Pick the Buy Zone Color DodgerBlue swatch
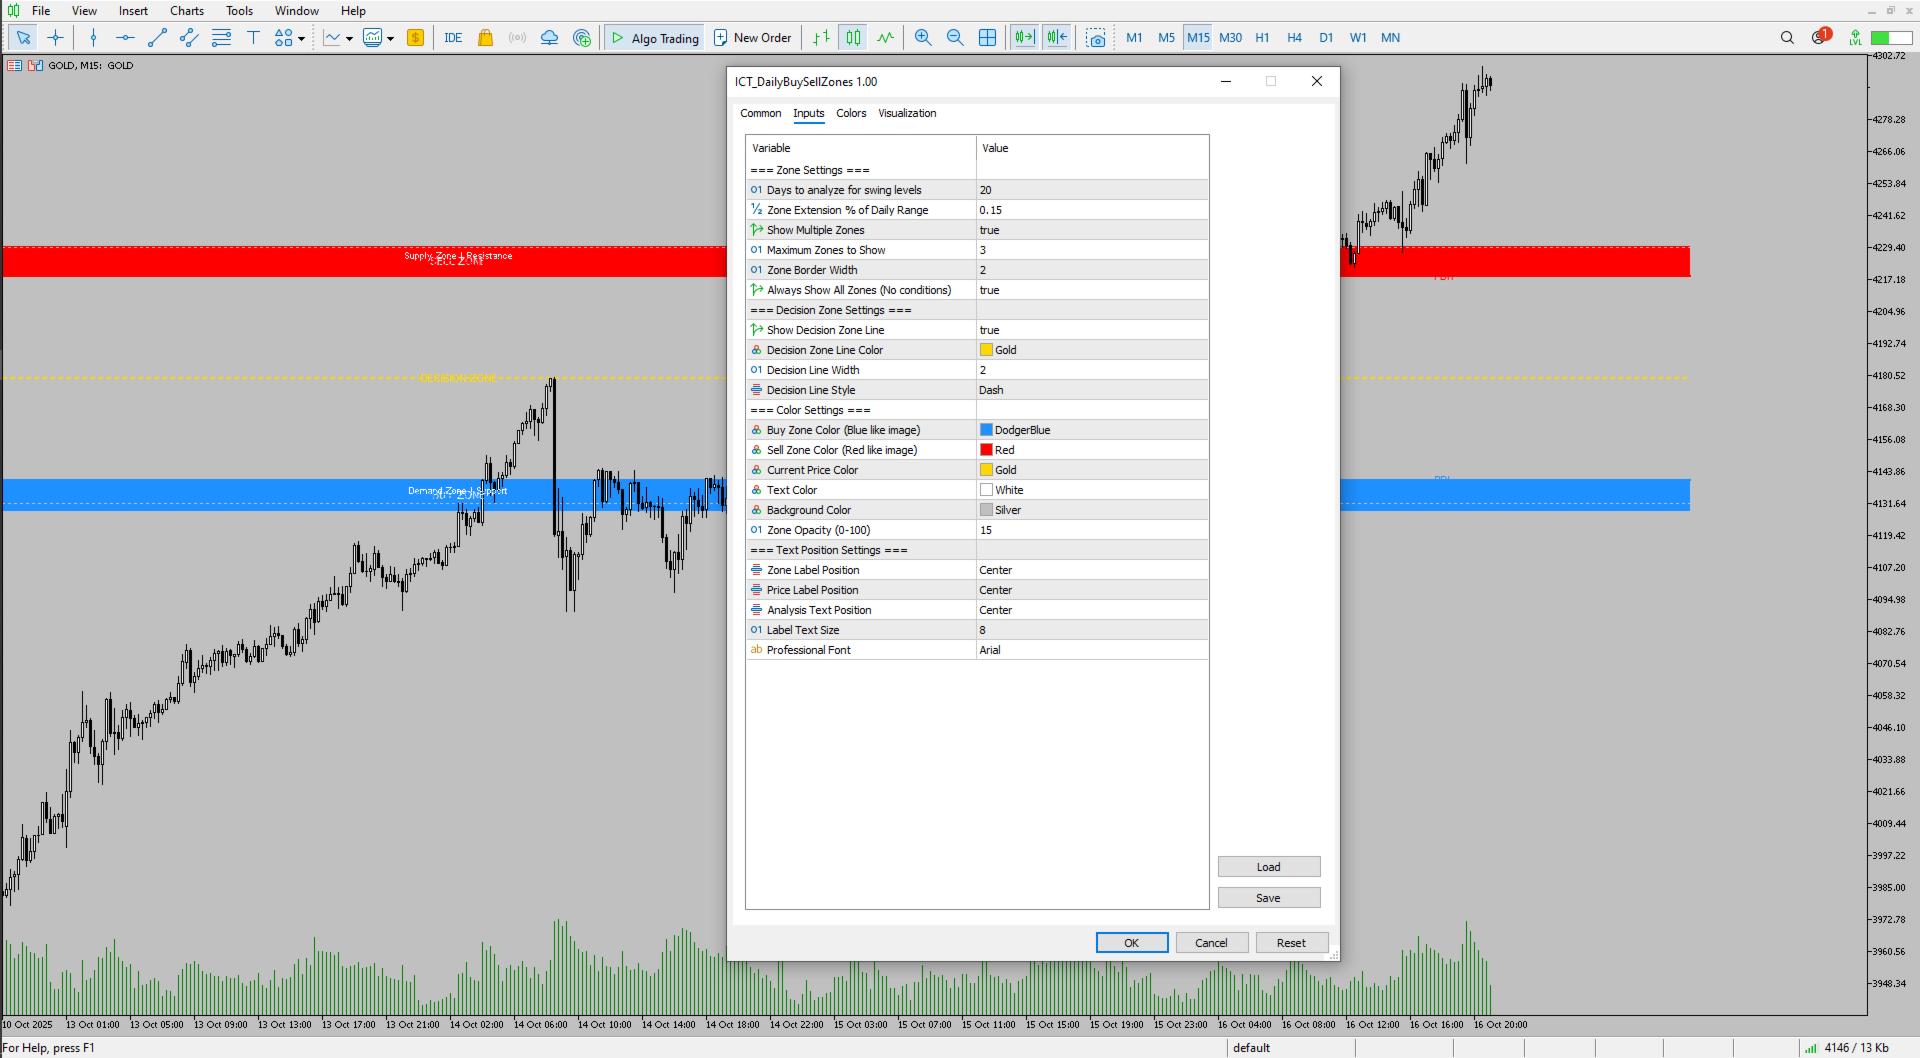Image resolution: width=1920 pixels, height=1058 pixels. coord(986,430)
